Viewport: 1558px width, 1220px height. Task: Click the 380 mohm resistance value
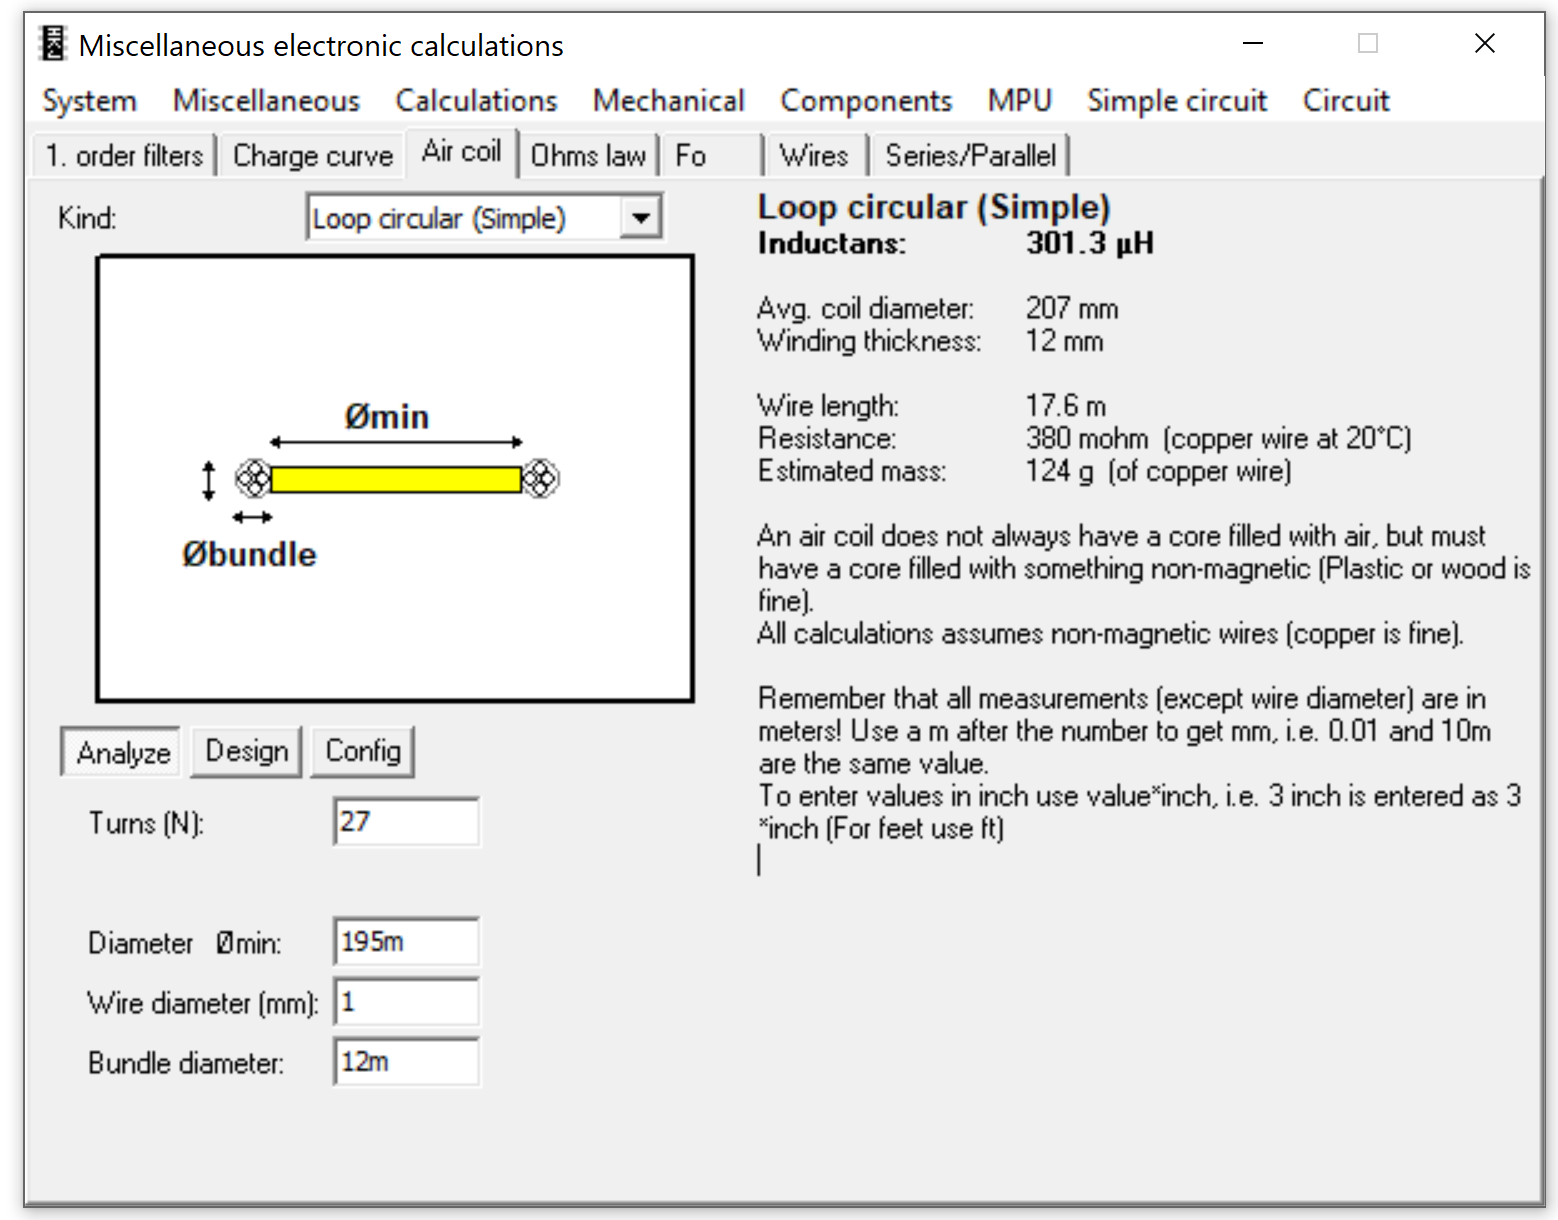coord(1218,438)
